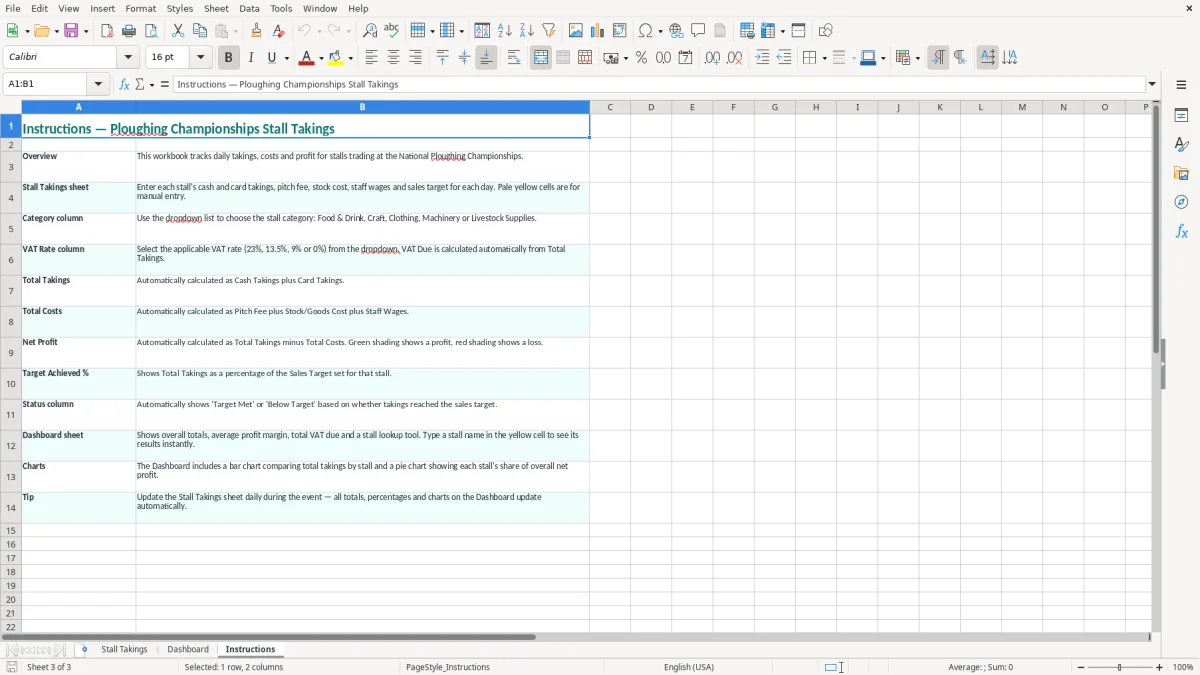This screenshot has height=675, width=1200.
Task: Click the Sort Ascending icon
Action: 504,31
